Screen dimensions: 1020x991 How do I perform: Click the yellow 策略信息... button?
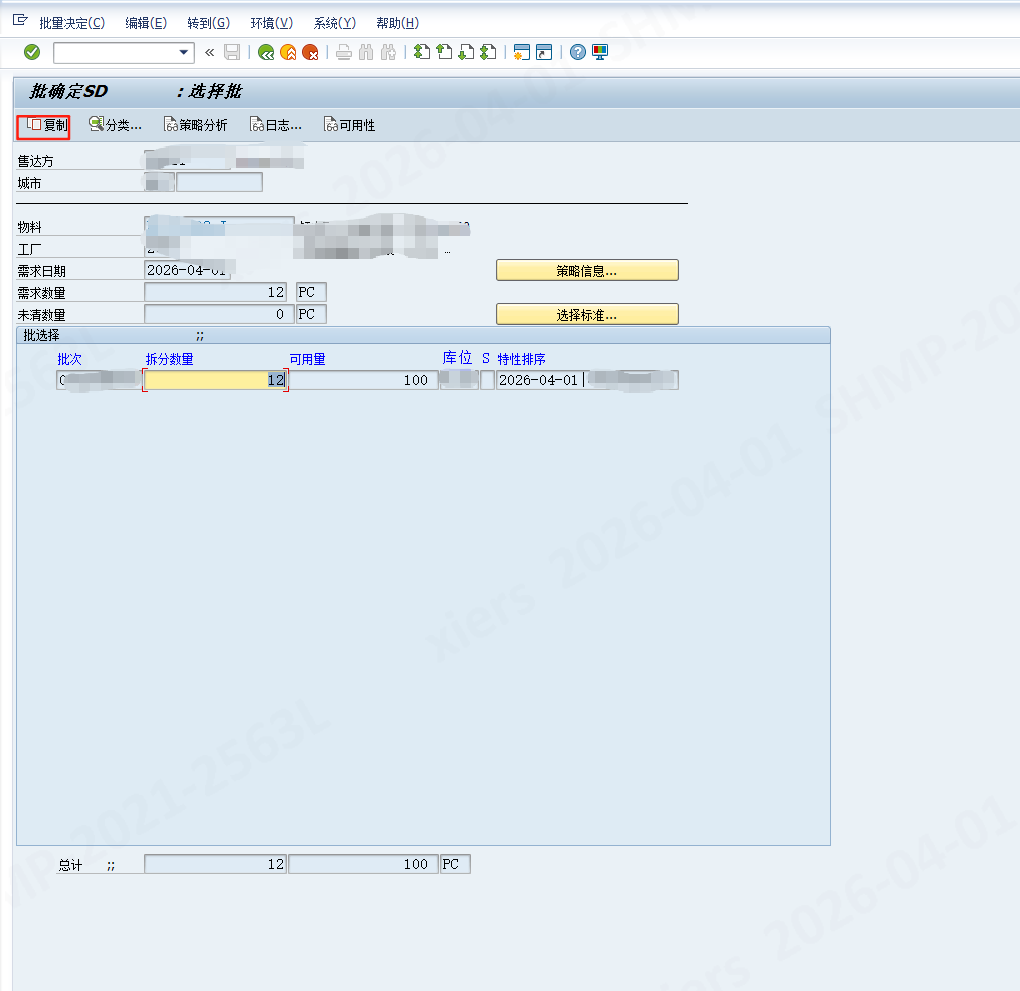click(x=587, y=271)
